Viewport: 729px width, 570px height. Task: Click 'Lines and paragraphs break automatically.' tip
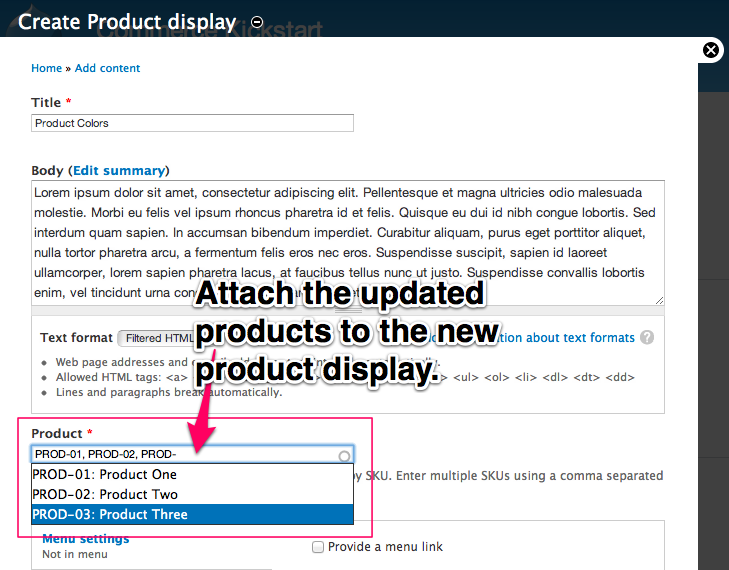coord(169,392)
